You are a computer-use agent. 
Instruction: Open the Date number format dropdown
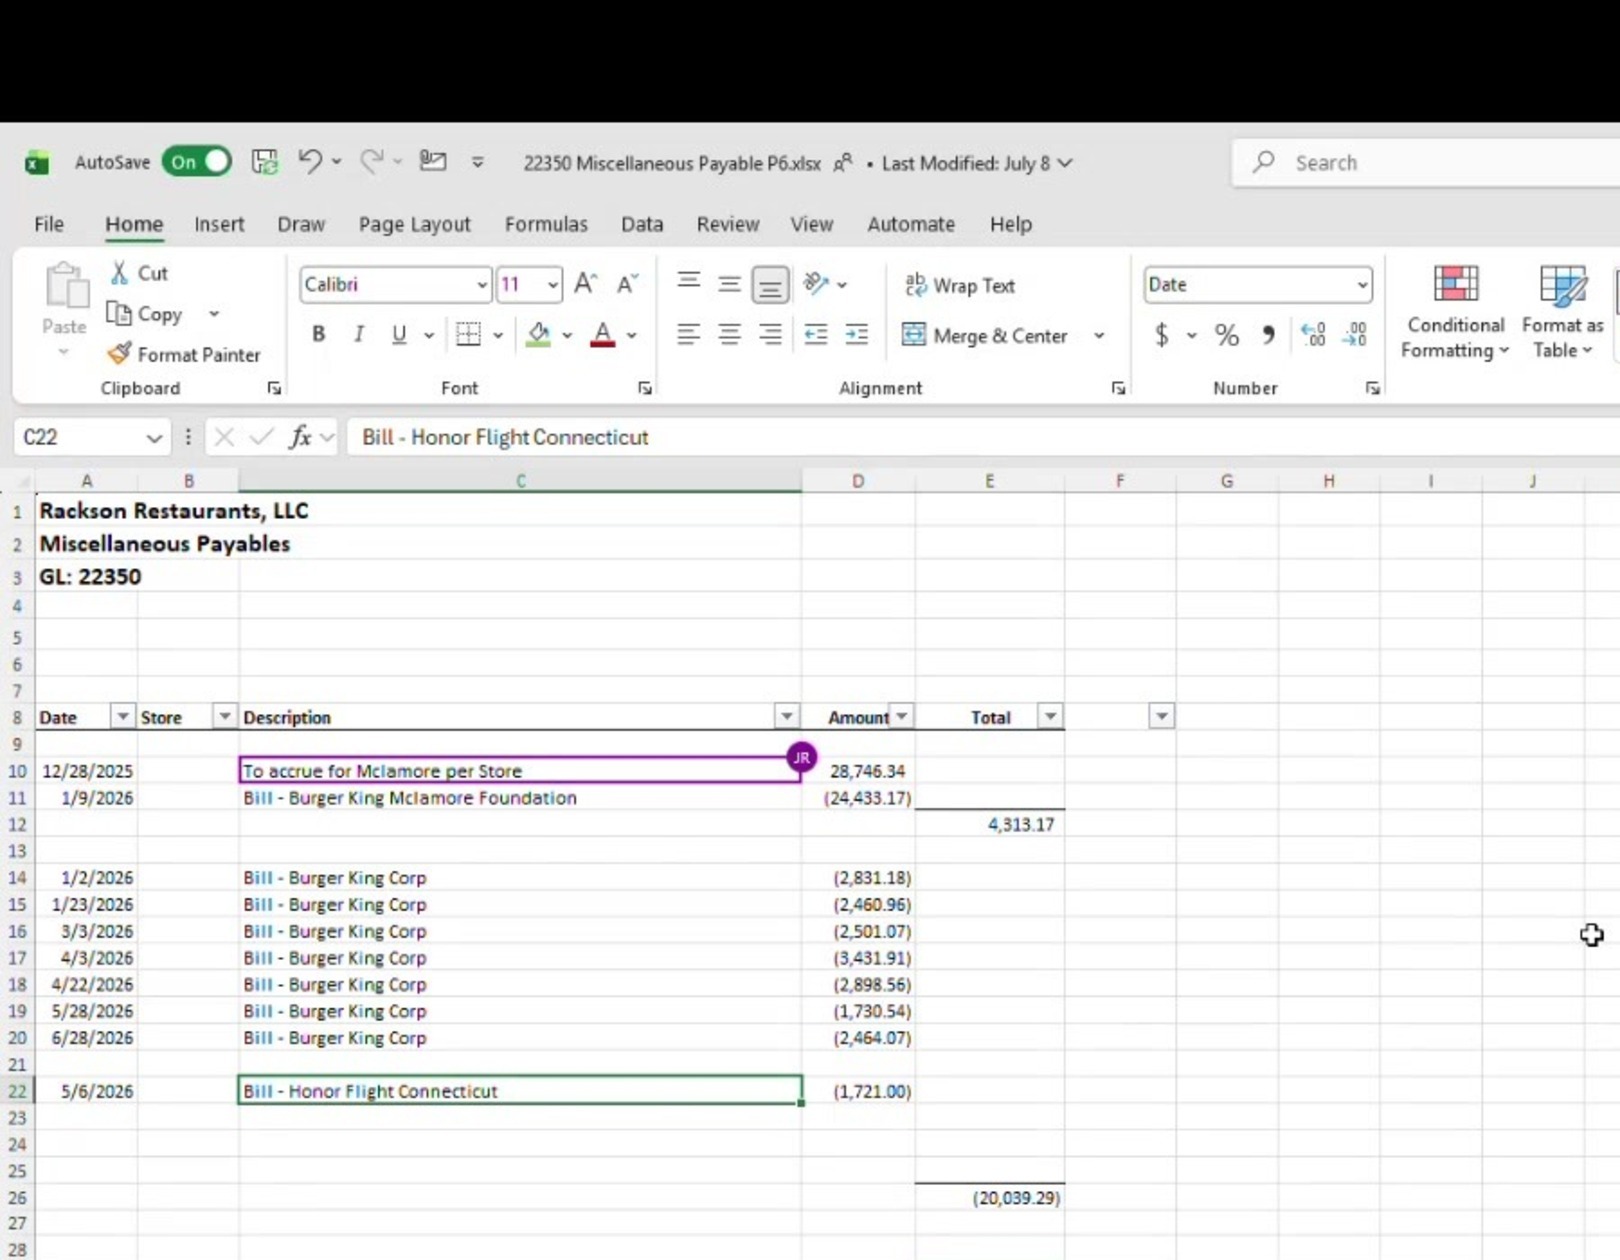[x=1362, y=285]
